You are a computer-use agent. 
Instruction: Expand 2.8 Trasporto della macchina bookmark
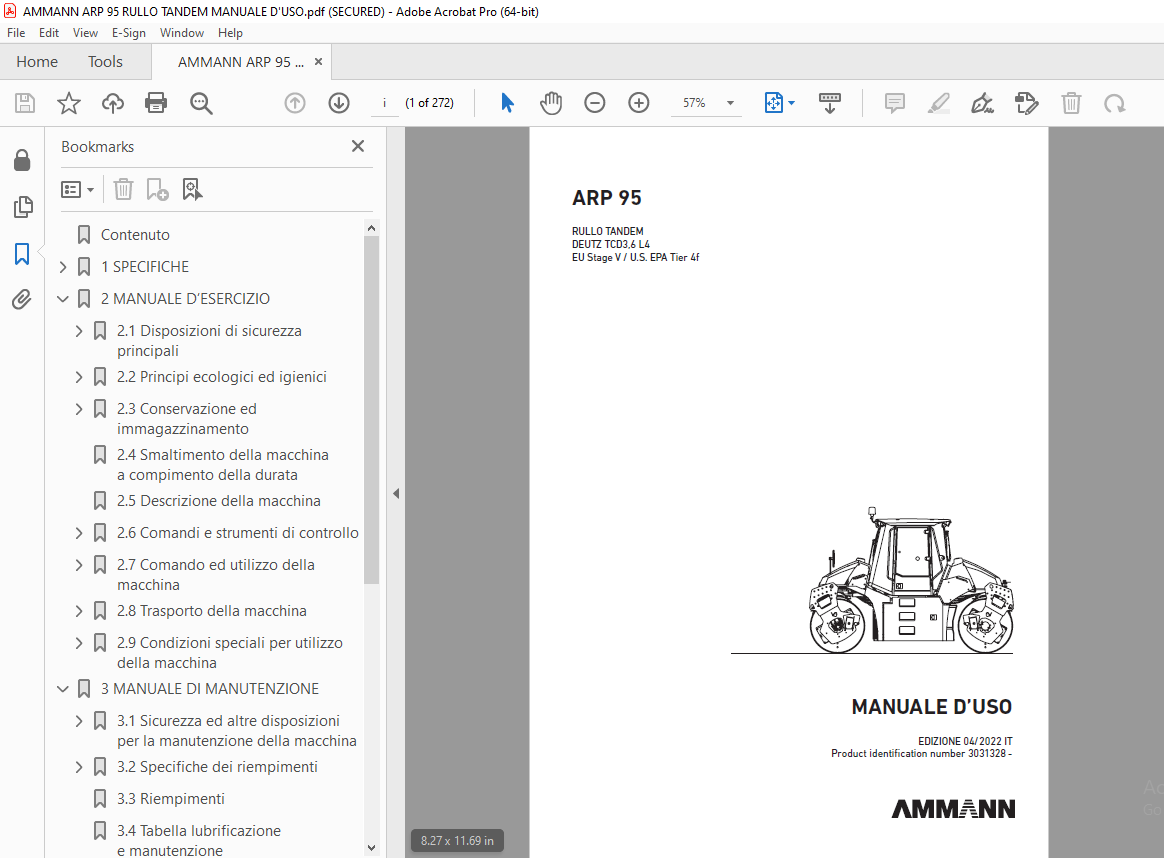click(x=79, y=611)
